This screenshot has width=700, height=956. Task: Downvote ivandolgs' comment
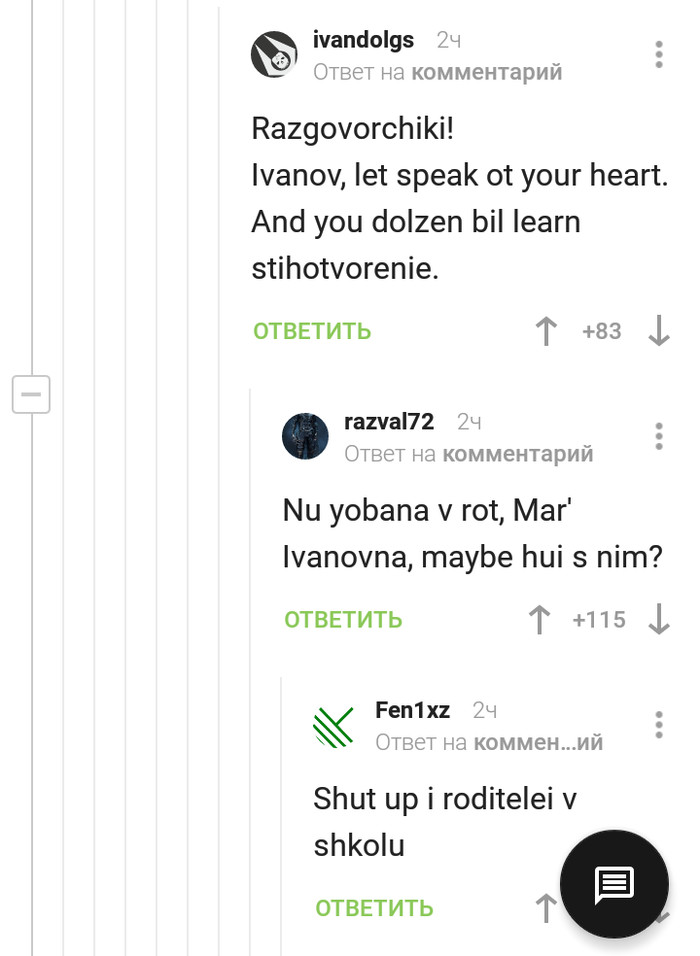tap(659, 332)
